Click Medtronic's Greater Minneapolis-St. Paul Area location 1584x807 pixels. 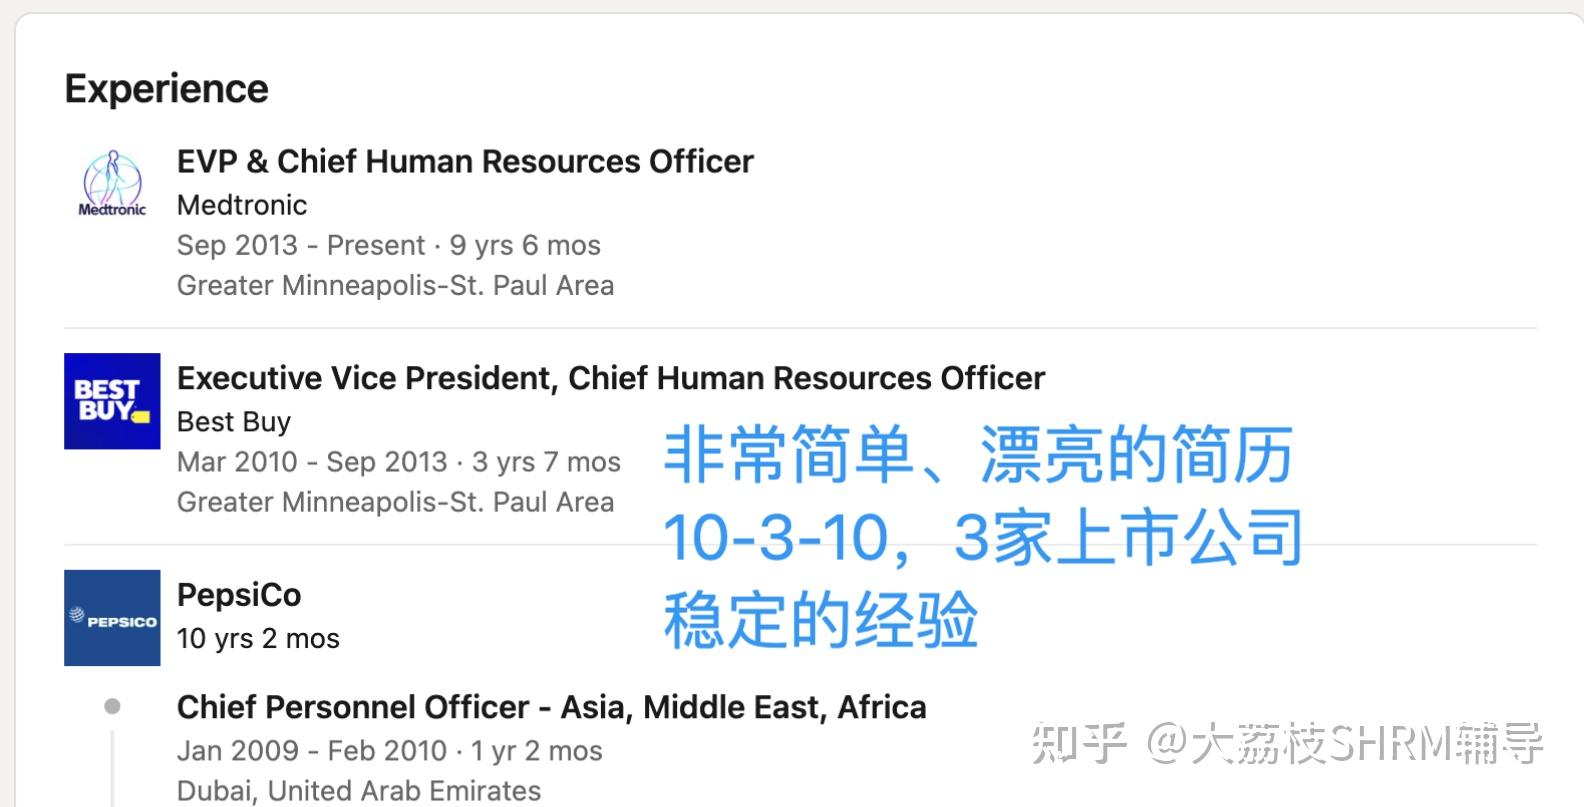click(x=395, y=286)
